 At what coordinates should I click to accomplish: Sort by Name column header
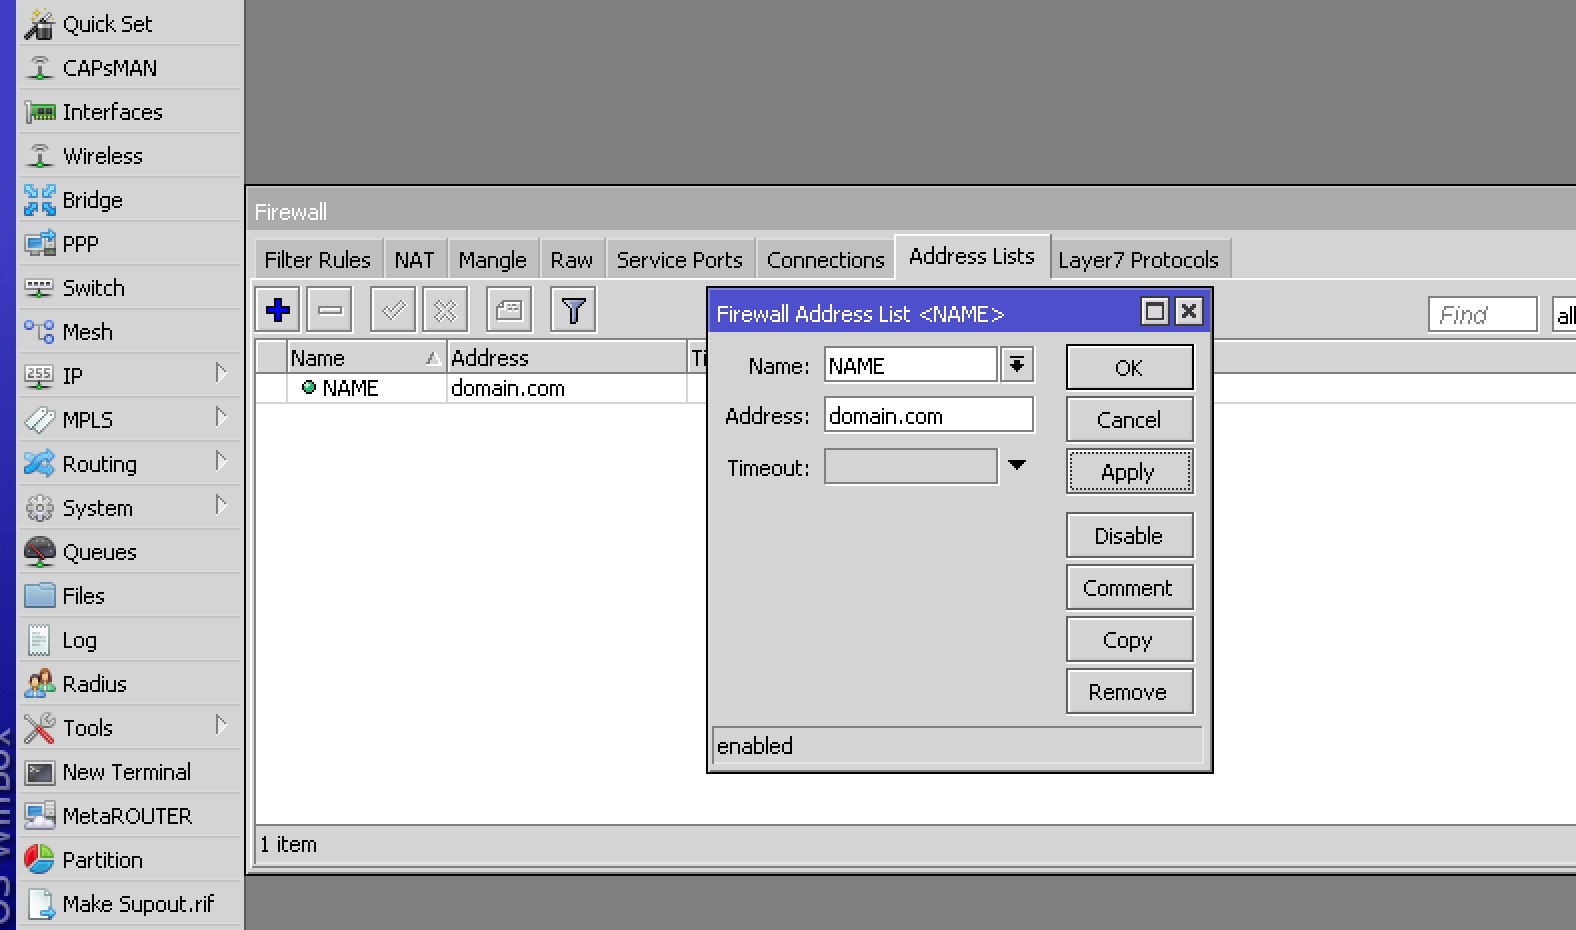[366, 358]
